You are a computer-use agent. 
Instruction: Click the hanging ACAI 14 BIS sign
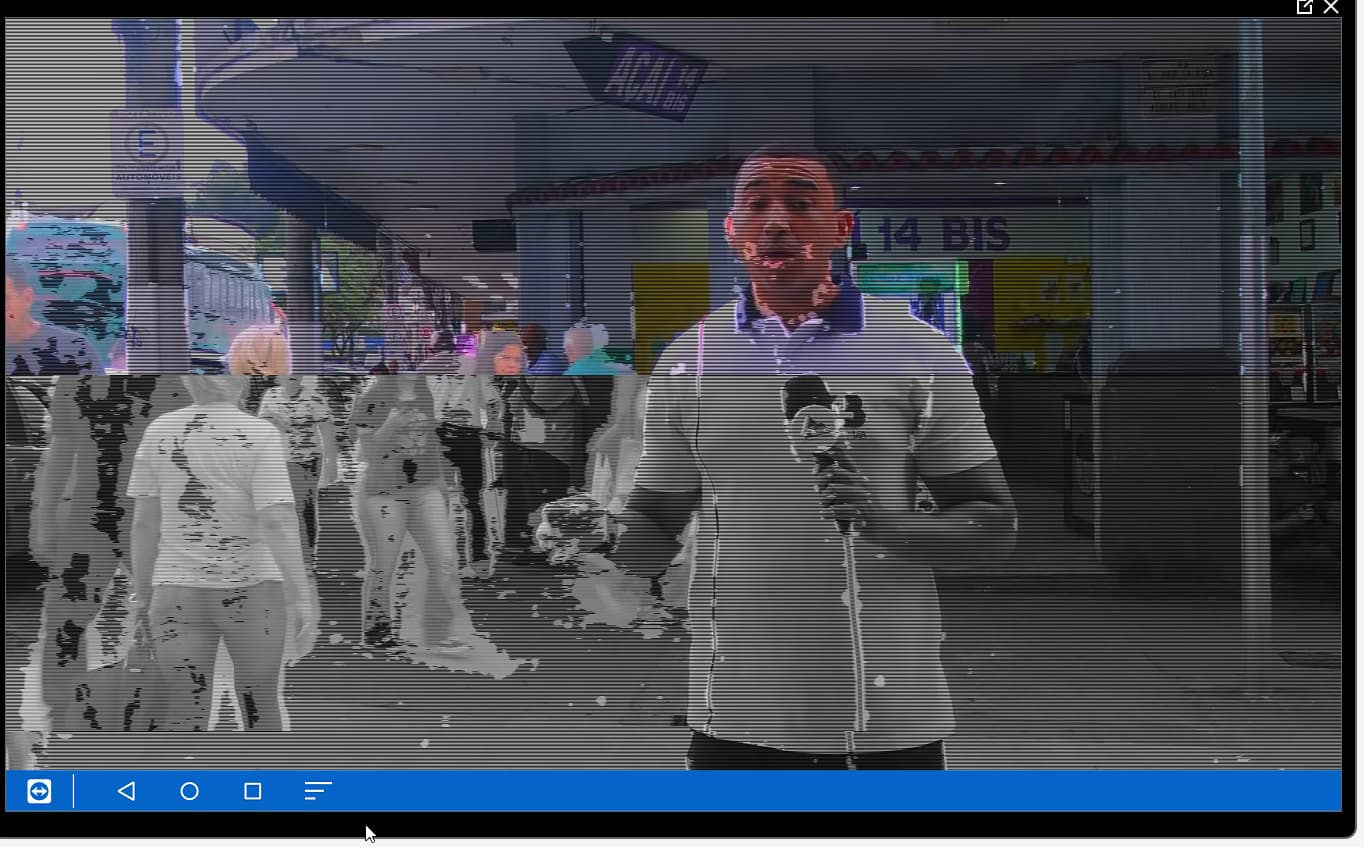point(637,73)
